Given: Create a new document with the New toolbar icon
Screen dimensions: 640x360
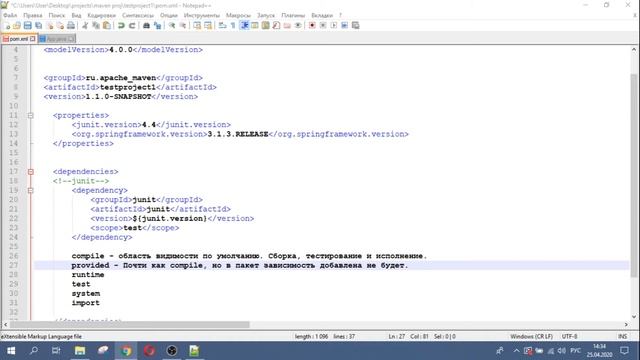Looking at the screenshot, I should [x=7, y=26].
